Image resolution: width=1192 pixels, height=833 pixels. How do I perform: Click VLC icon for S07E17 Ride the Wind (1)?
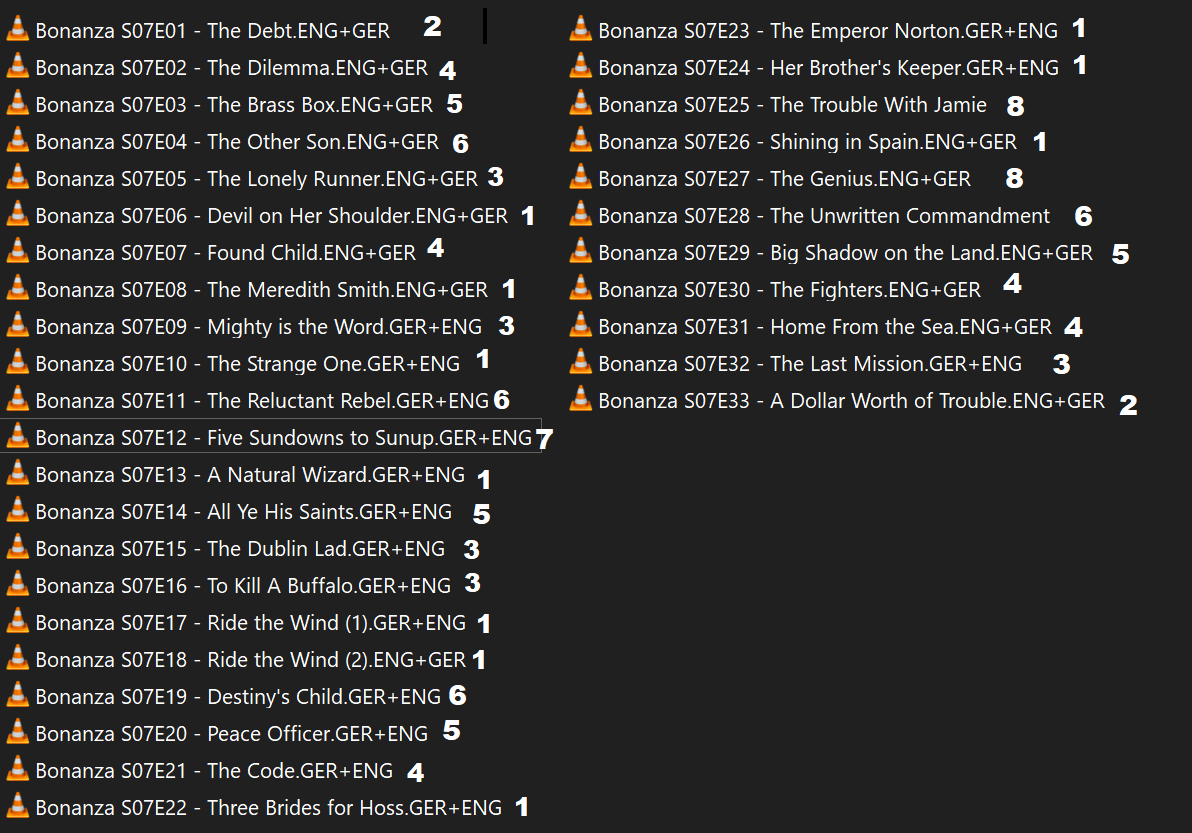[17, 622]
